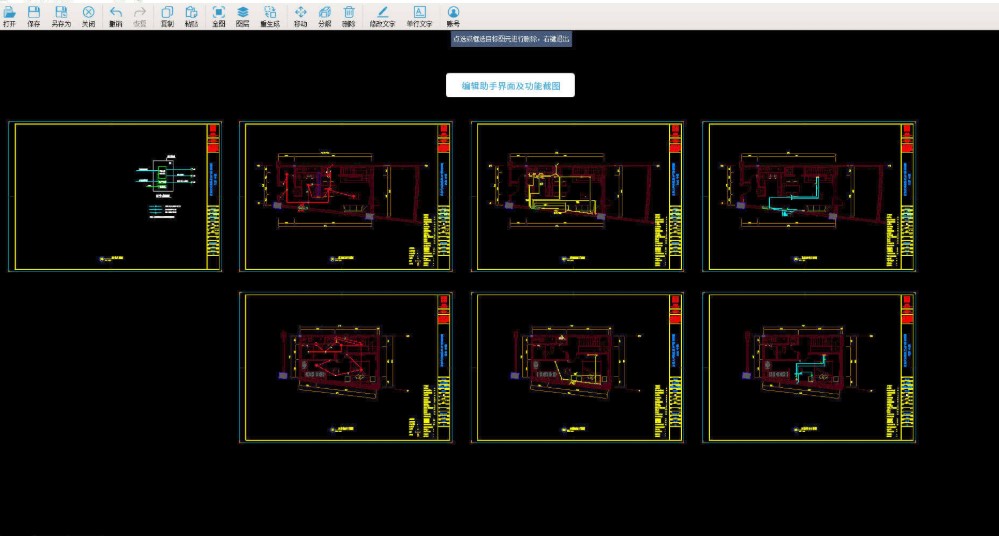Activate the 分解 (Explode) tool
The image size is (999, 536).
pos(324,14)
